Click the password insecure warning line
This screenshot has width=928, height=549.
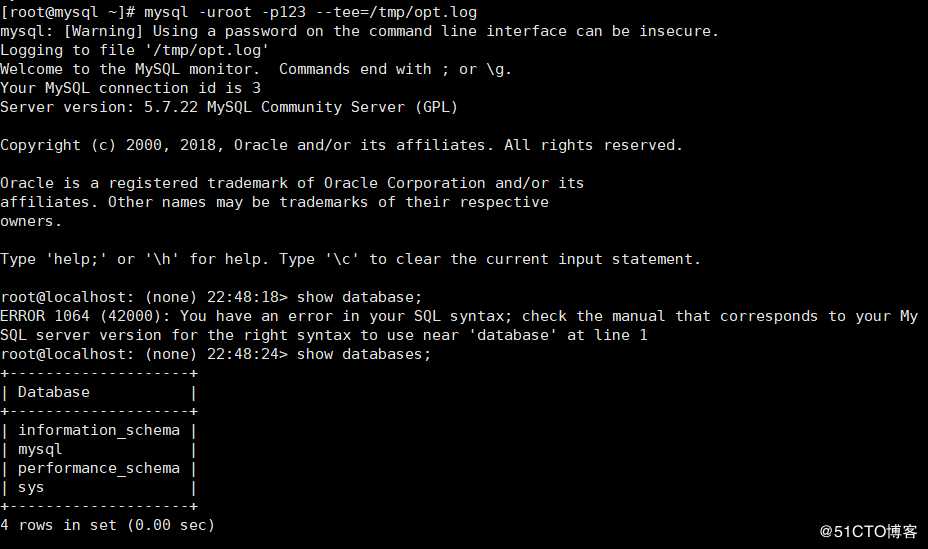[x=359, y=31]
